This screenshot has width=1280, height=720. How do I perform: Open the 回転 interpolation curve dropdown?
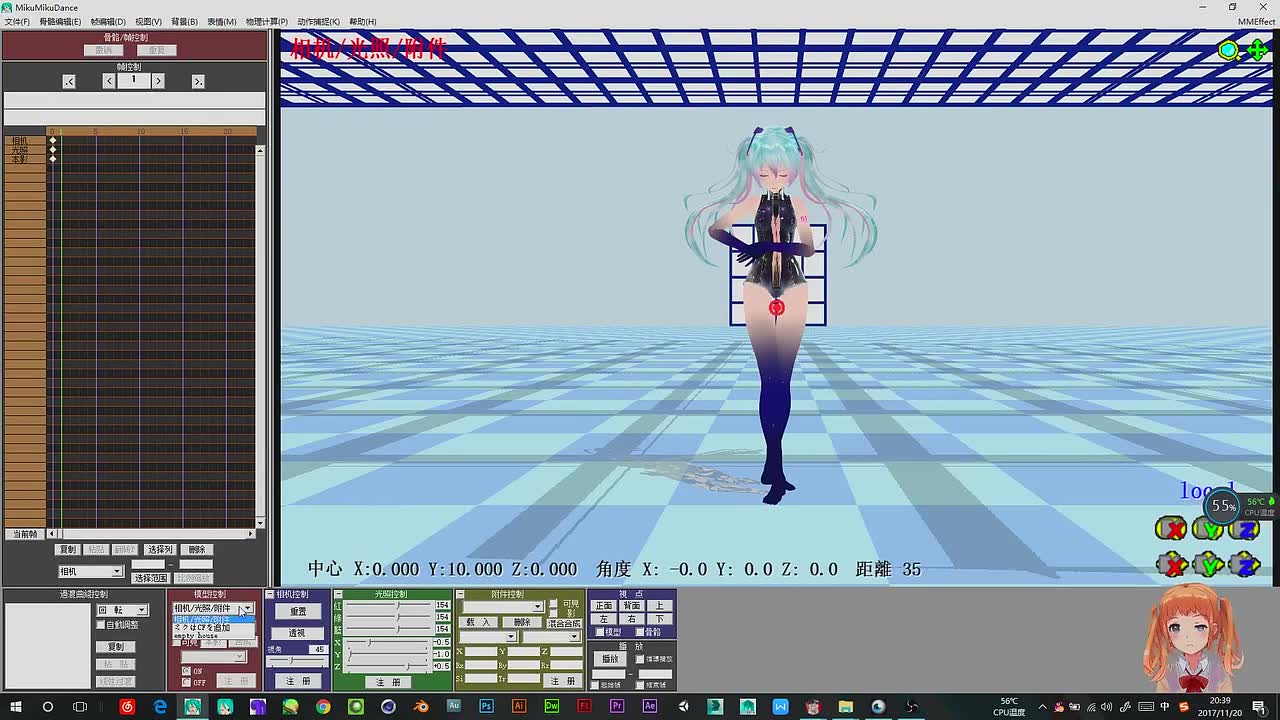[x=122, y=610]
